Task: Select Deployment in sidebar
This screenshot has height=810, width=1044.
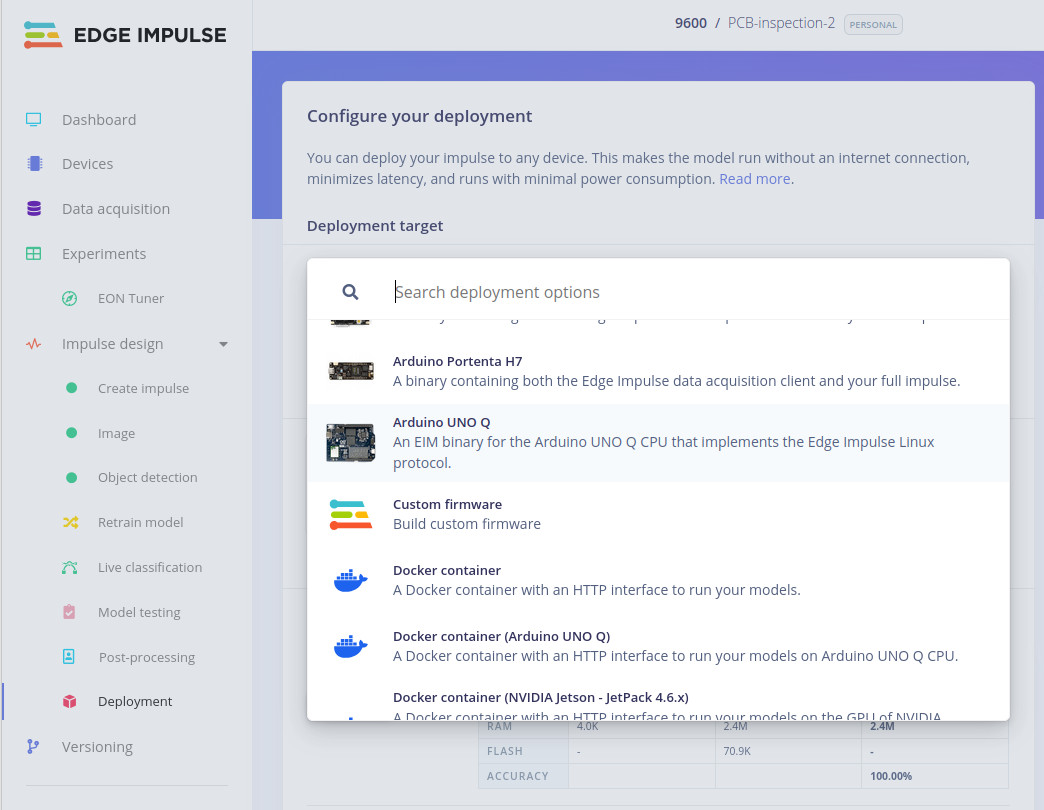Action: pos(135,702)
